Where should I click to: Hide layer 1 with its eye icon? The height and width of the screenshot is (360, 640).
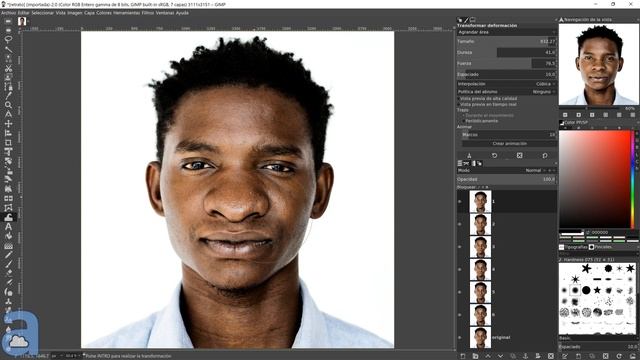[x=460, y=202]
